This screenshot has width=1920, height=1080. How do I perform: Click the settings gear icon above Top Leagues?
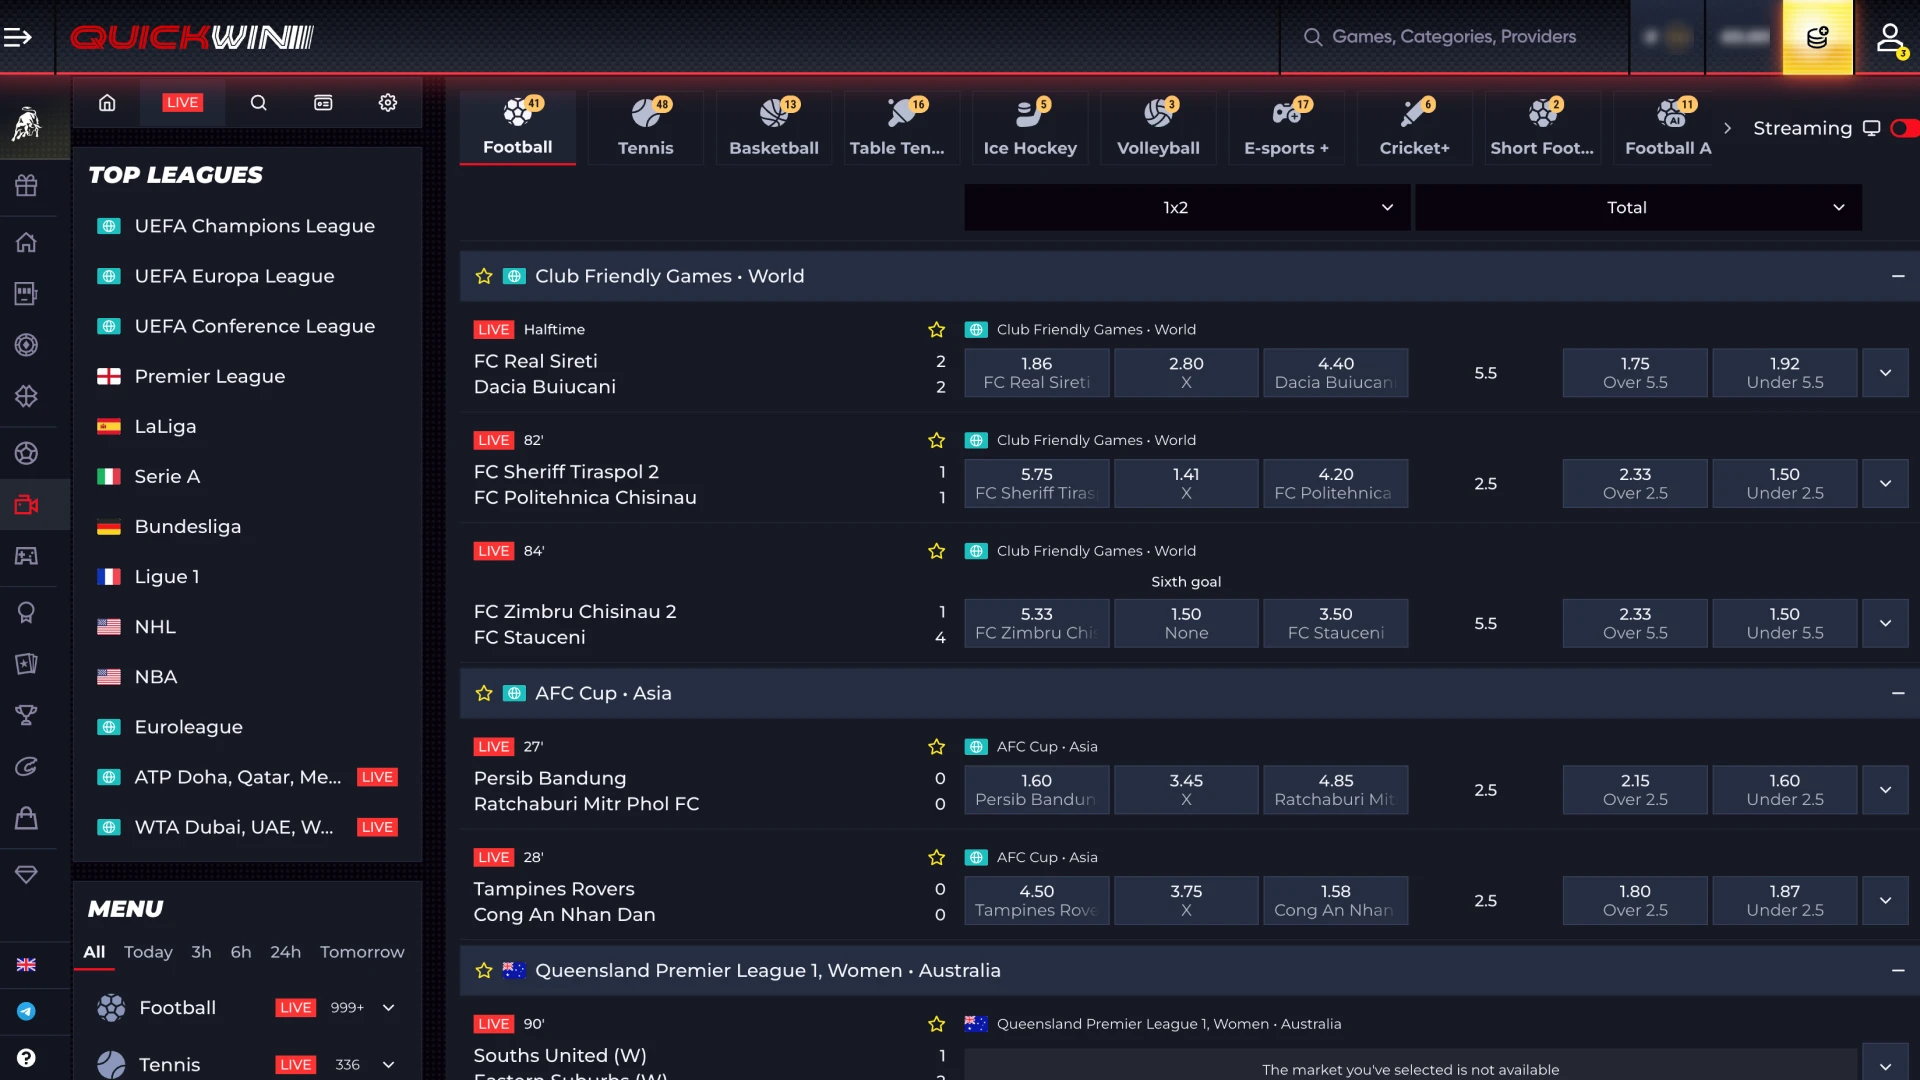[x=388, y=102]
